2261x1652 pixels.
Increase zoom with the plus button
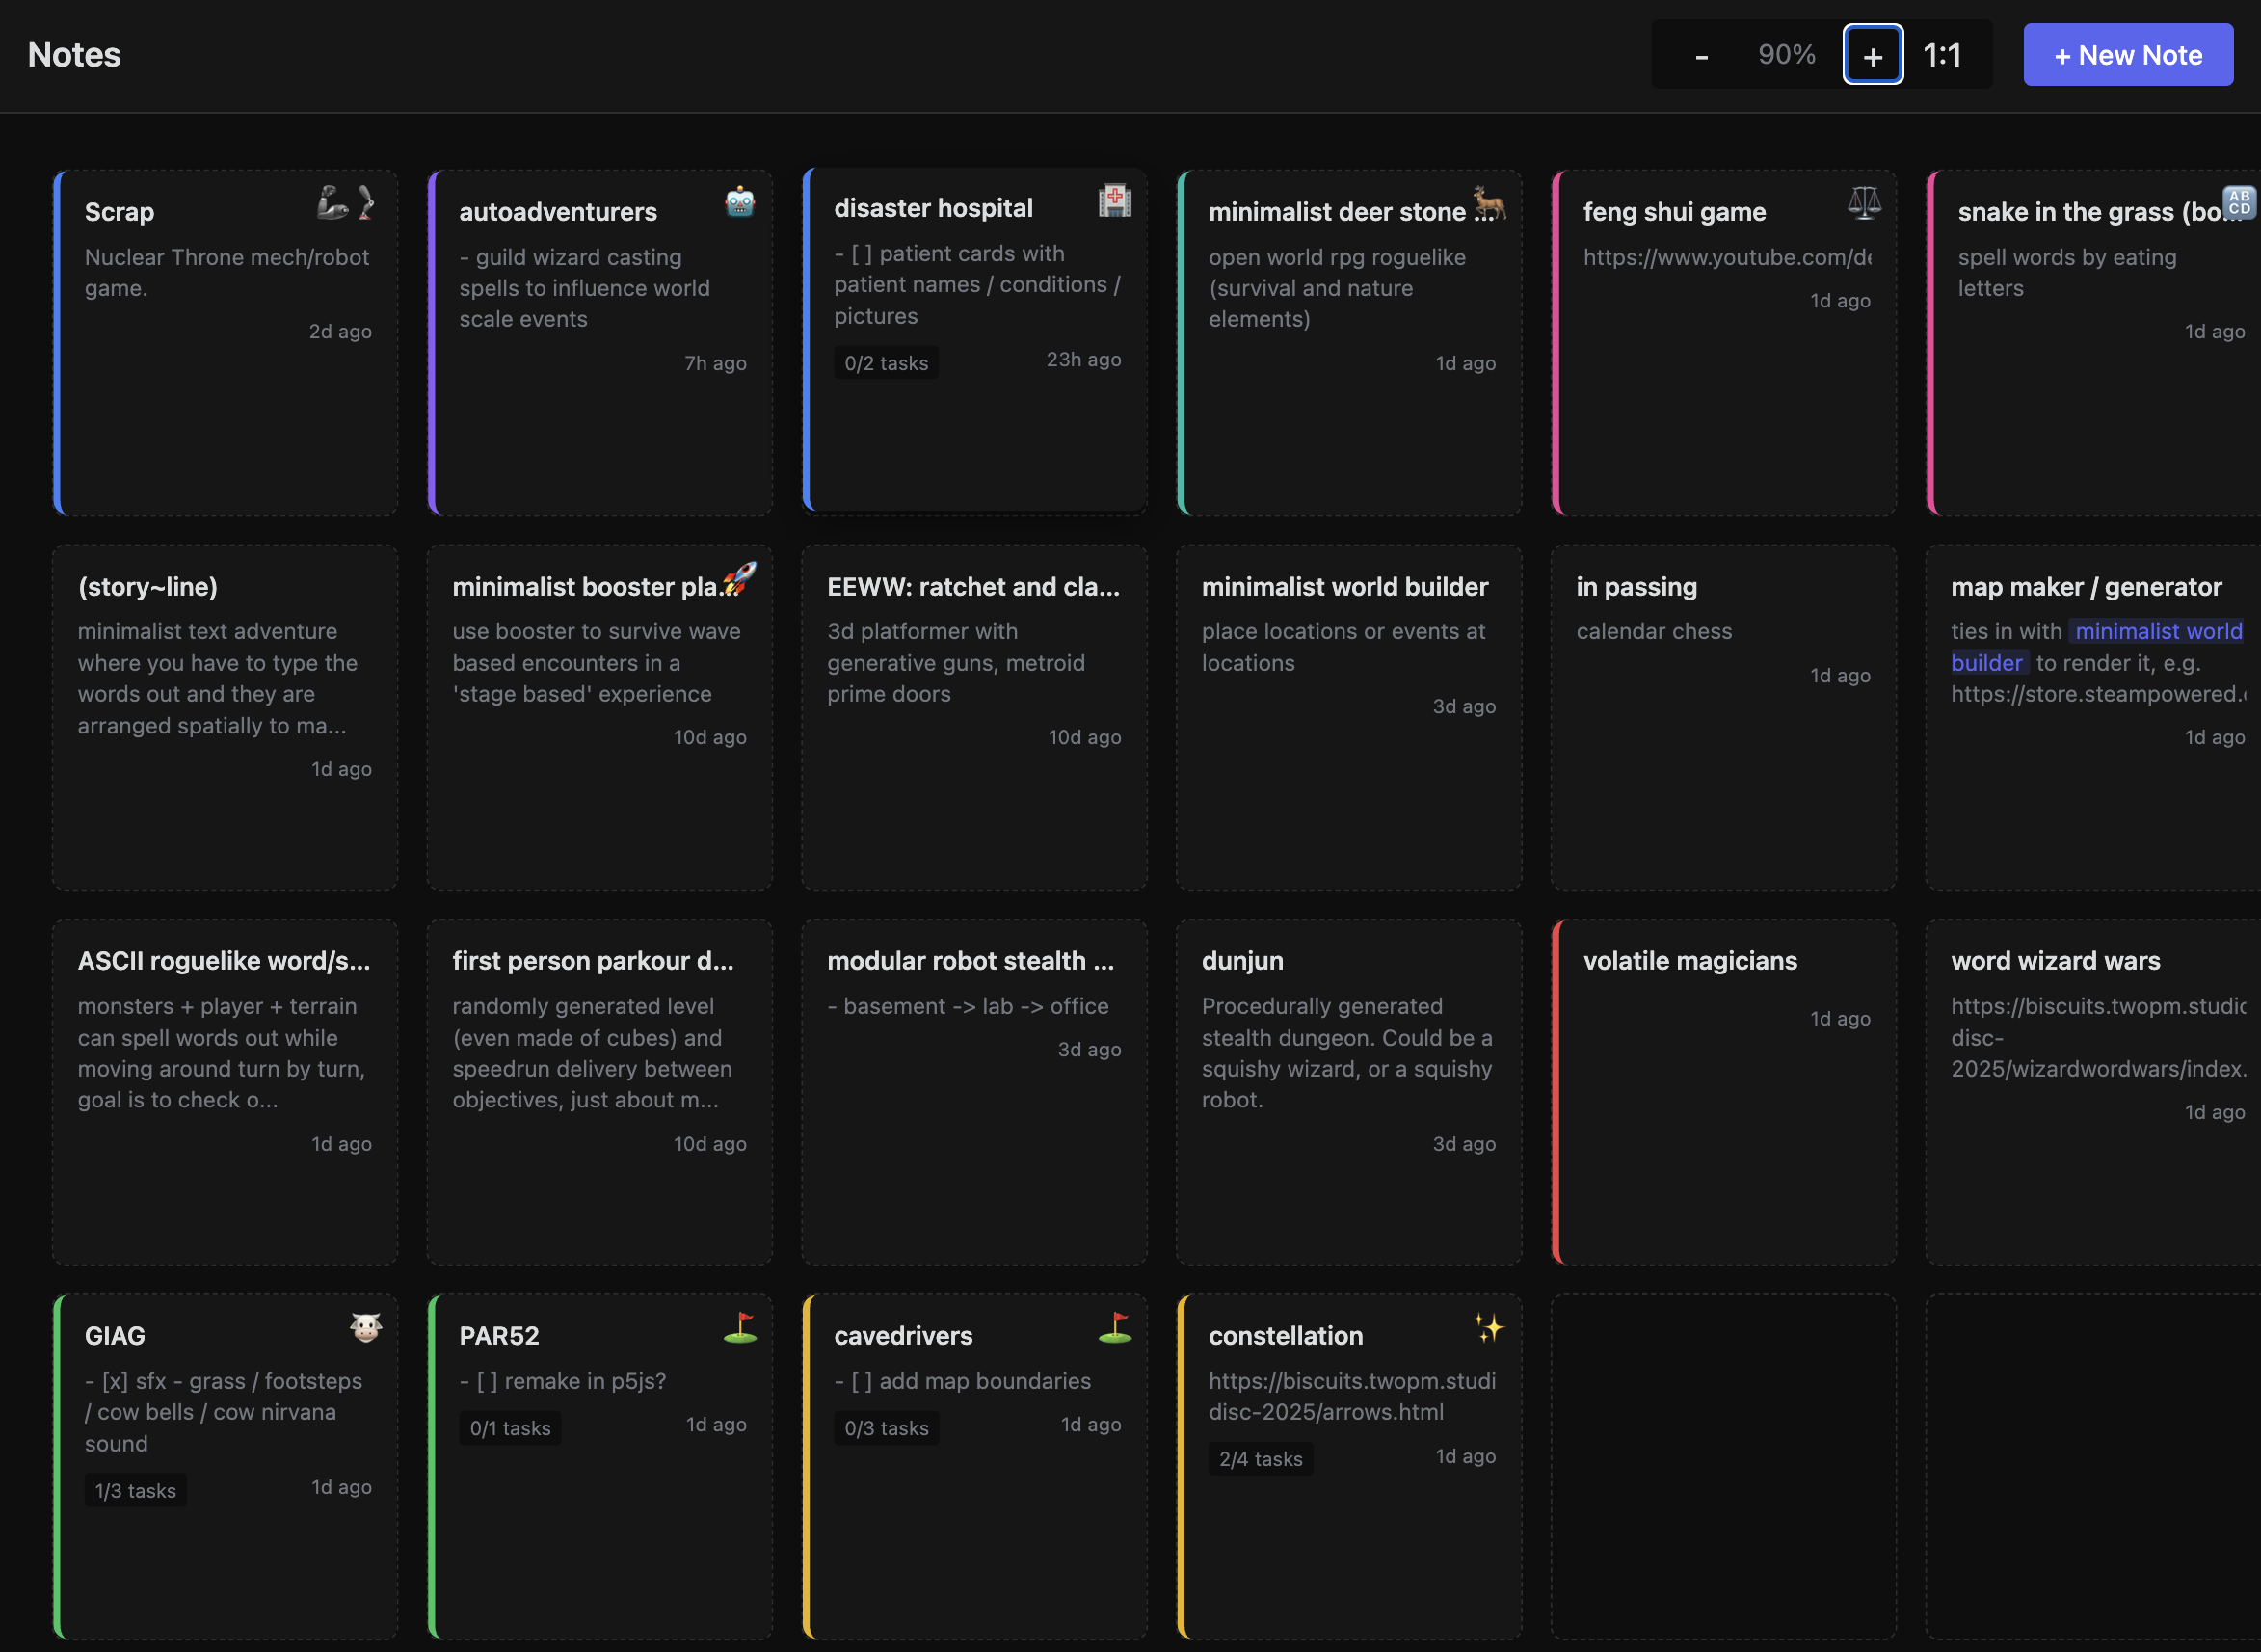(x=1872, y=55)
